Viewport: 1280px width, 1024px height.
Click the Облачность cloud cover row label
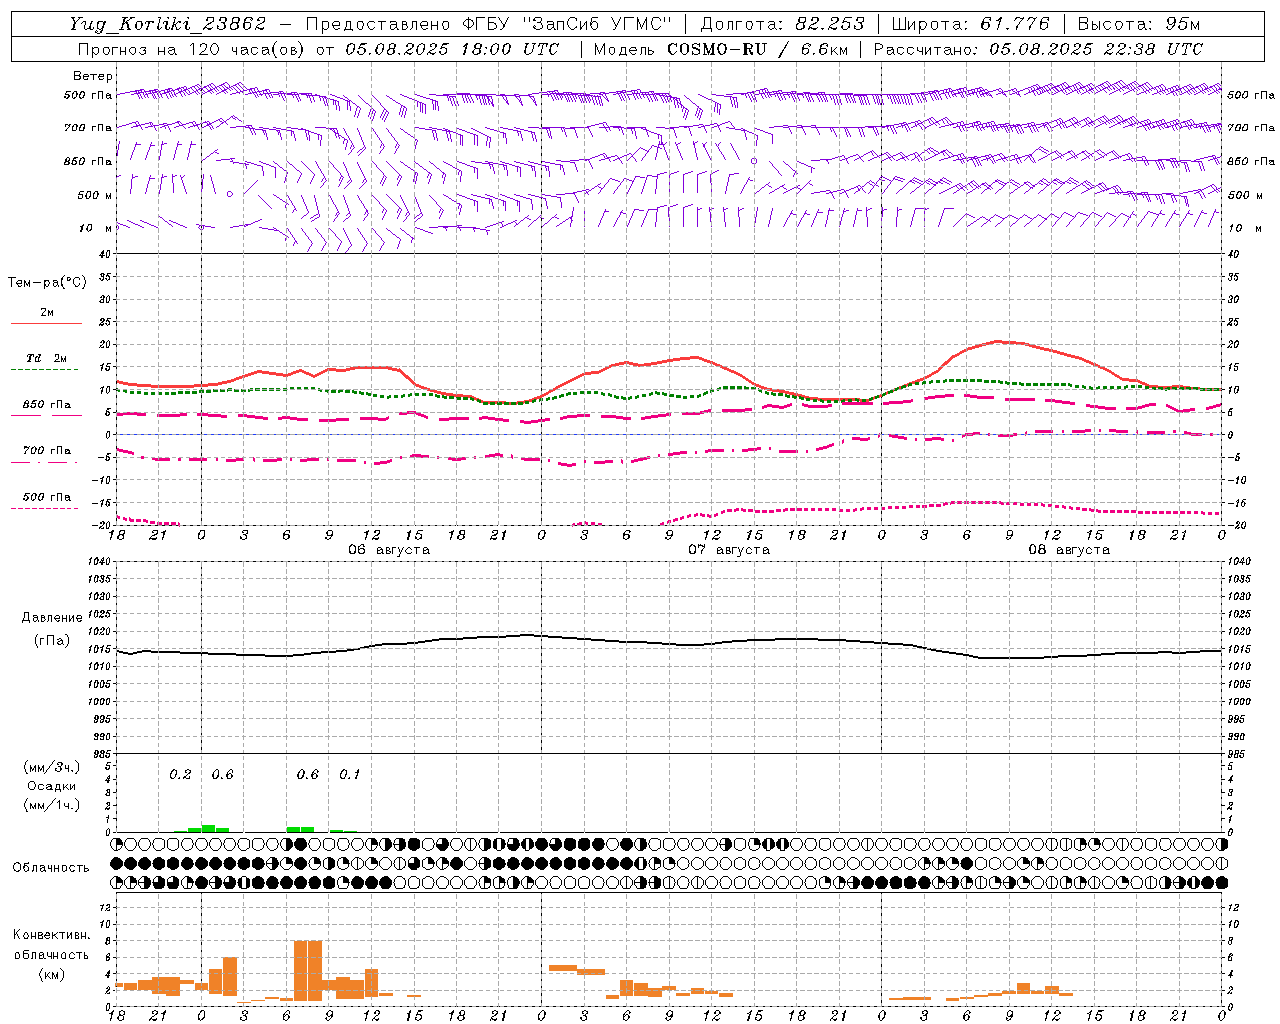51,868
